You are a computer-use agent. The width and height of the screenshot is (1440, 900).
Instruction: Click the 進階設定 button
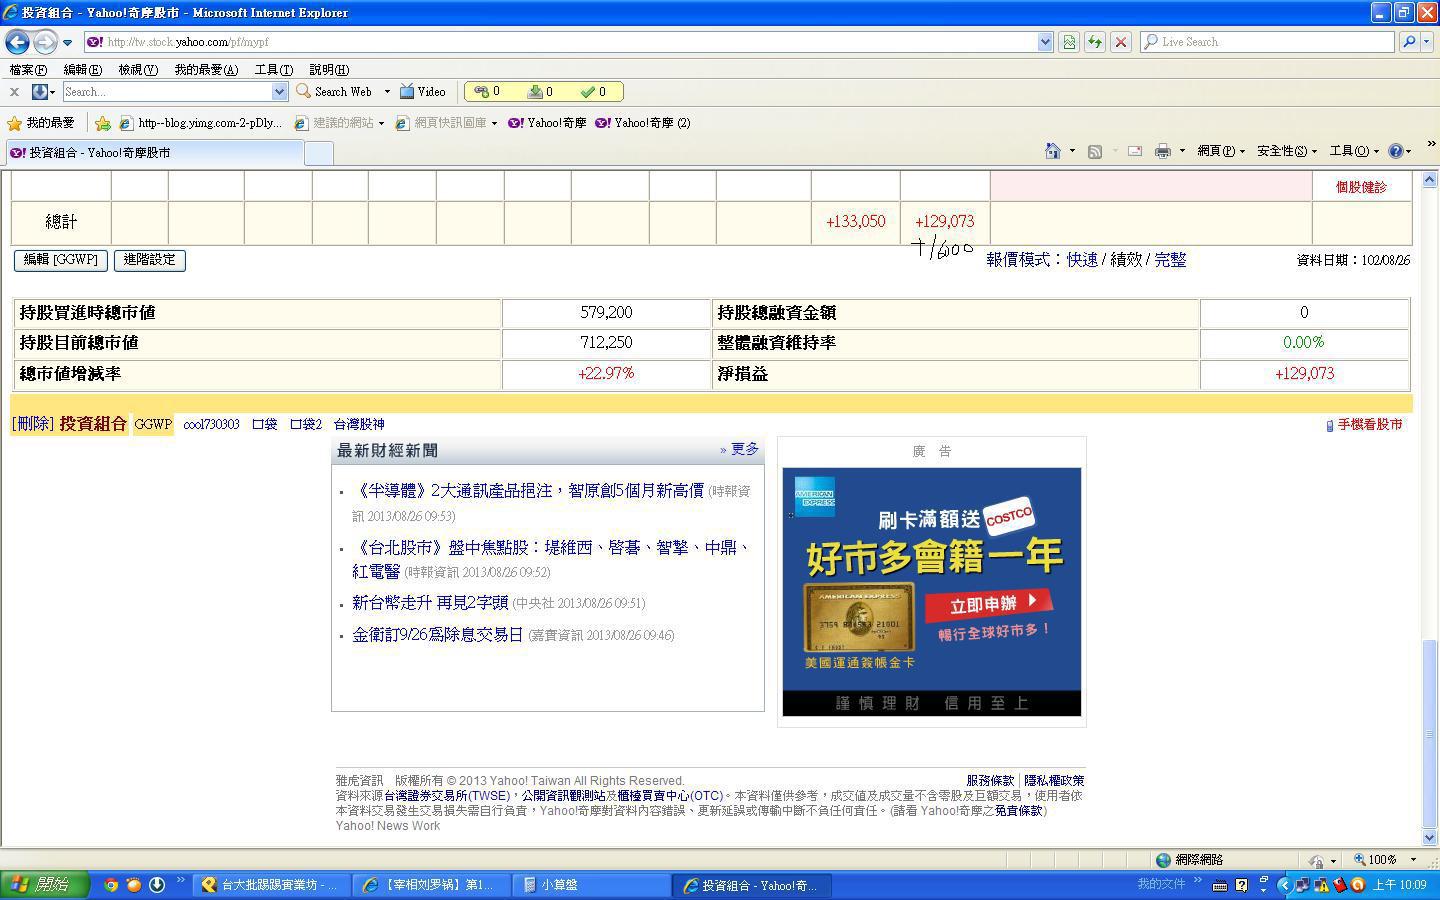coord(149,260)
